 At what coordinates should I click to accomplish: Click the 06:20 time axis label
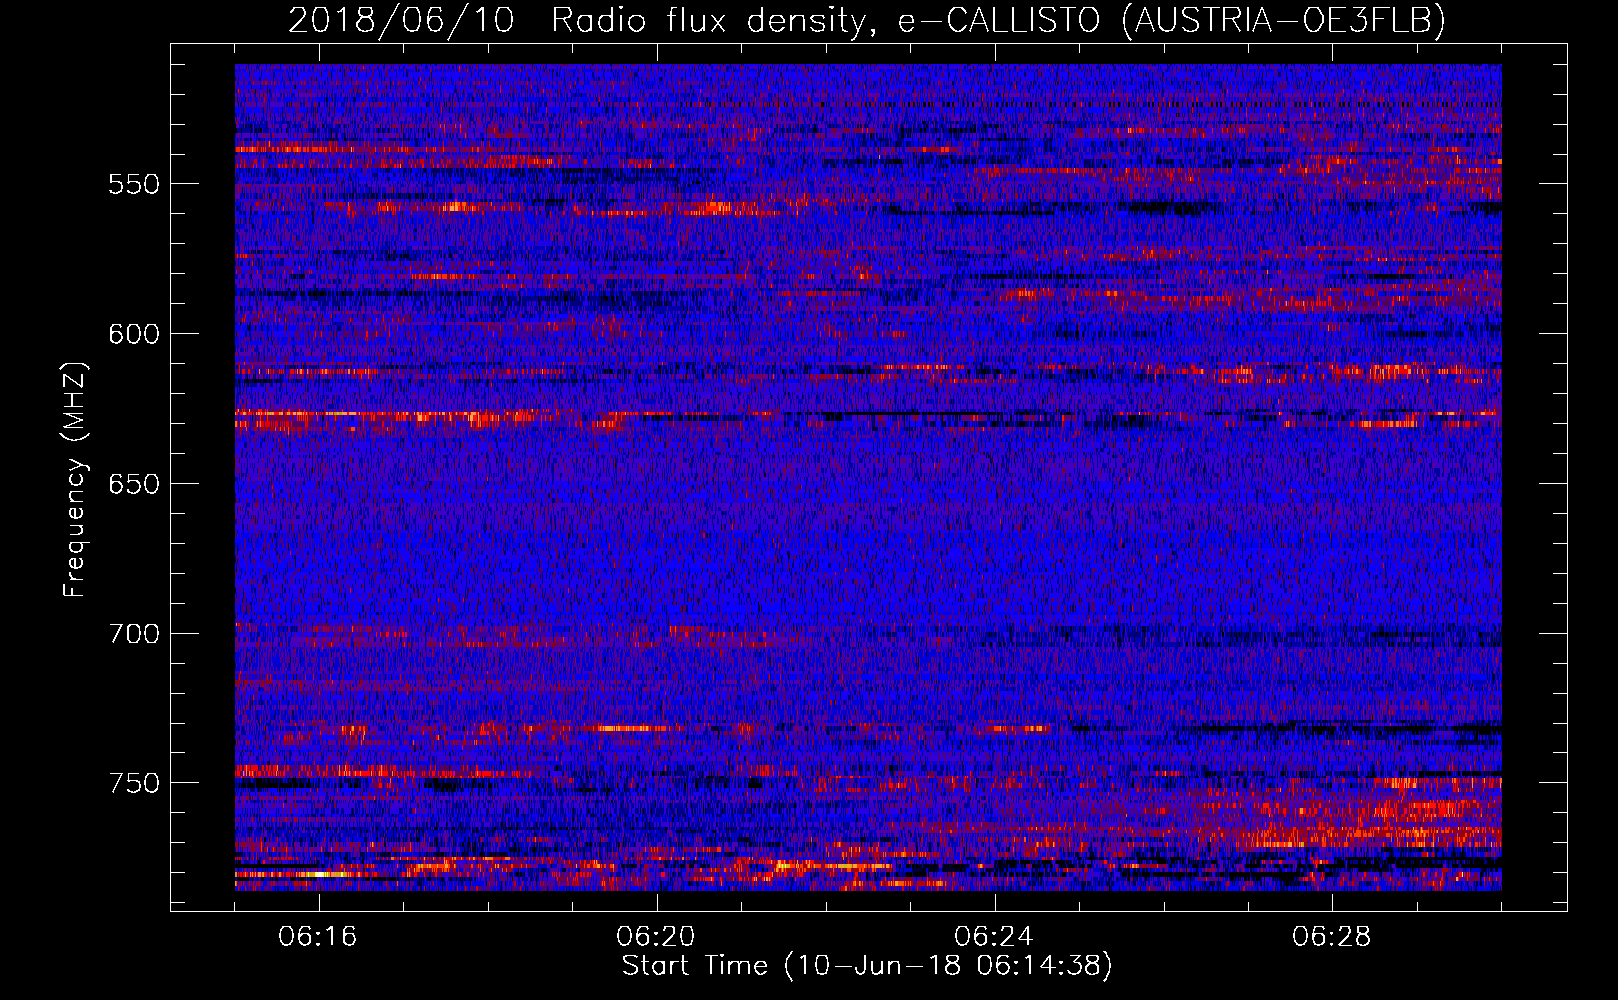pyautogui.click(x=656, y=937)
